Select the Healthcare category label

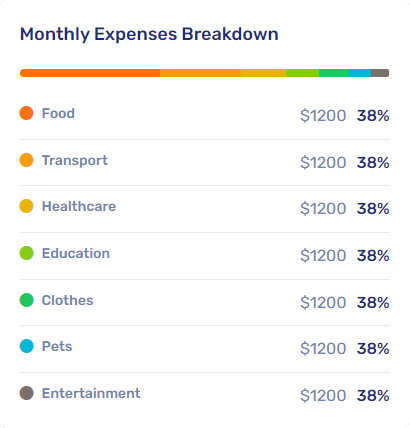pos(79,206)
